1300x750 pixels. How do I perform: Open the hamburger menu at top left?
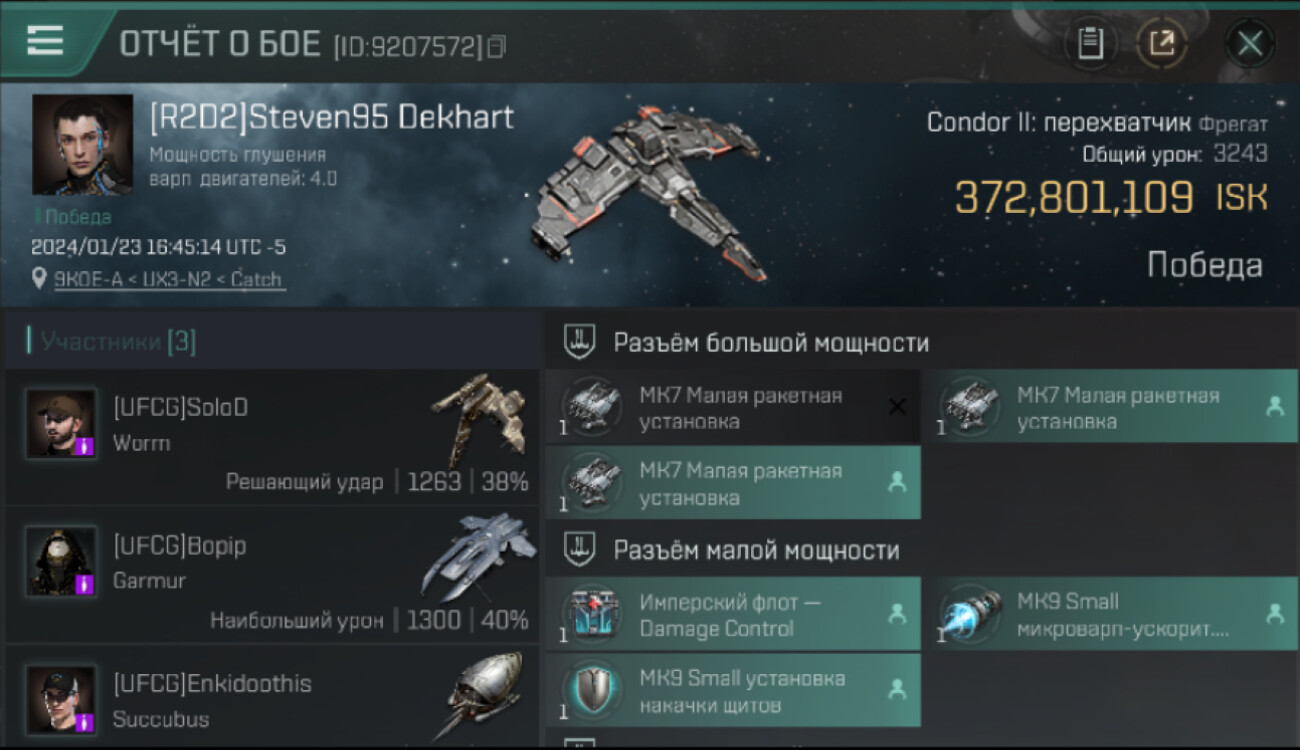[45, 40]
